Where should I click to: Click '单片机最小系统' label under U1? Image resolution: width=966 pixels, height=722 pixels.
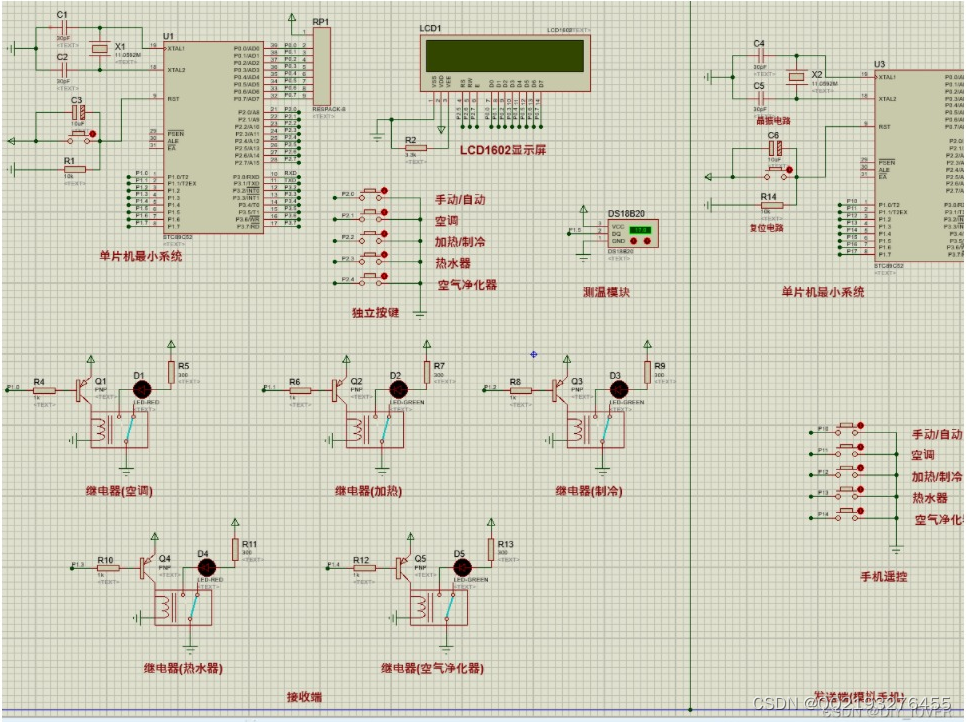click(x=140, y=256)
